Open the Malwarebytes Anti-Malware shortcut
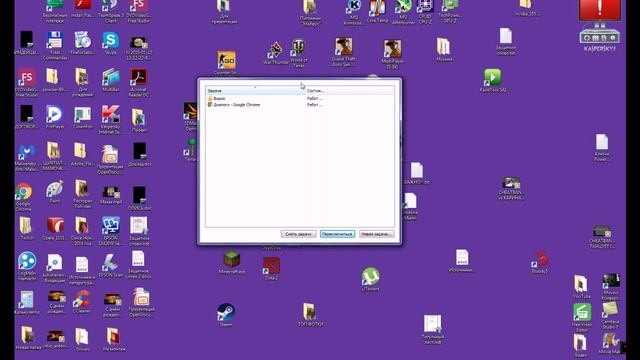640x360 pixels. (x=27, y=158)
